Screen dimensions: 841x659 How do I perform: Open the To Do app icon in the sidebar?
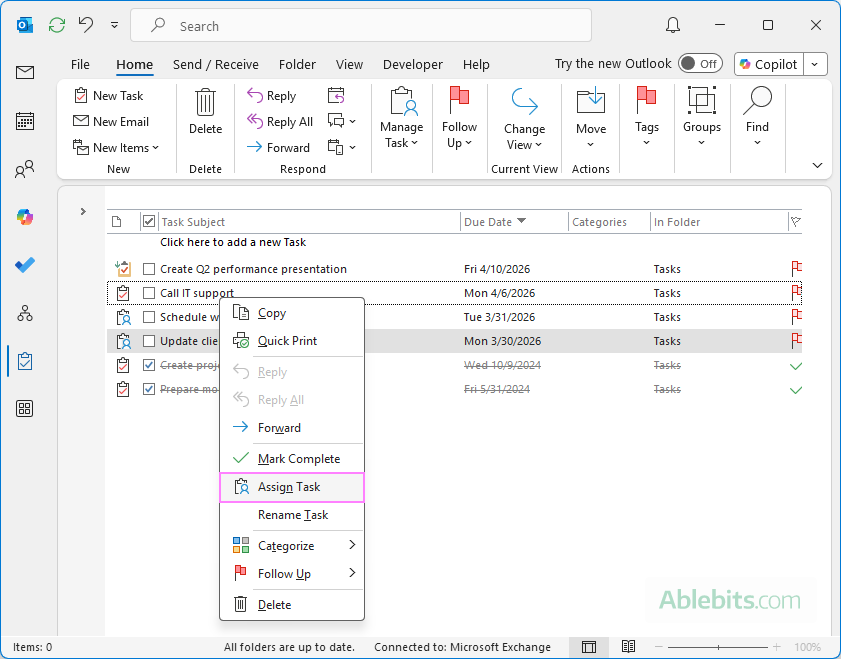(24, 265)
